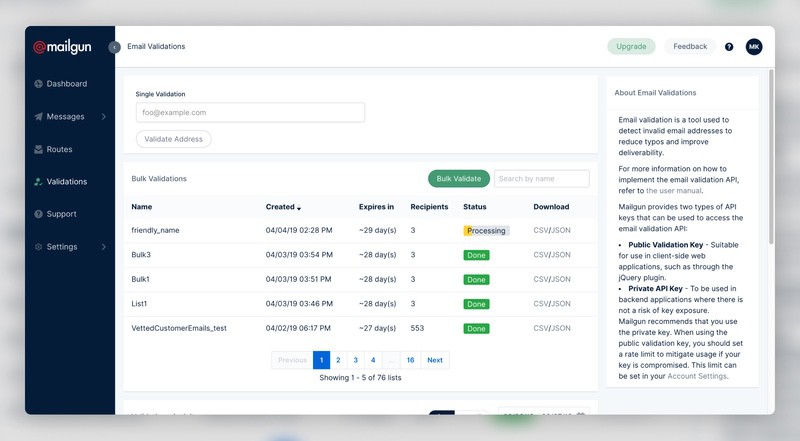Download CSV/JSON for Bulk3
Image resolution: width=800 pixels, height=441 pixels.
[x=552, y=255]
